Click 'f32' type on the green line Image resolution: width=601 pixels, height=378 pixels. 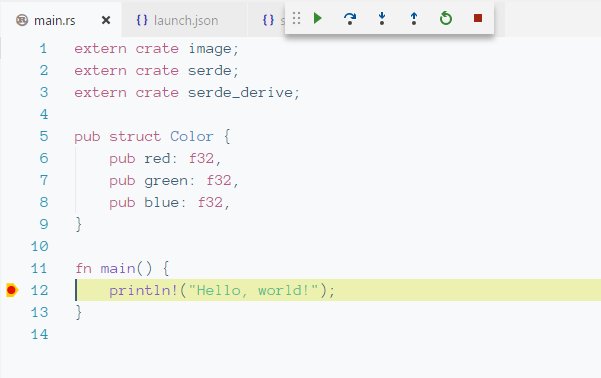coord(219,180)
